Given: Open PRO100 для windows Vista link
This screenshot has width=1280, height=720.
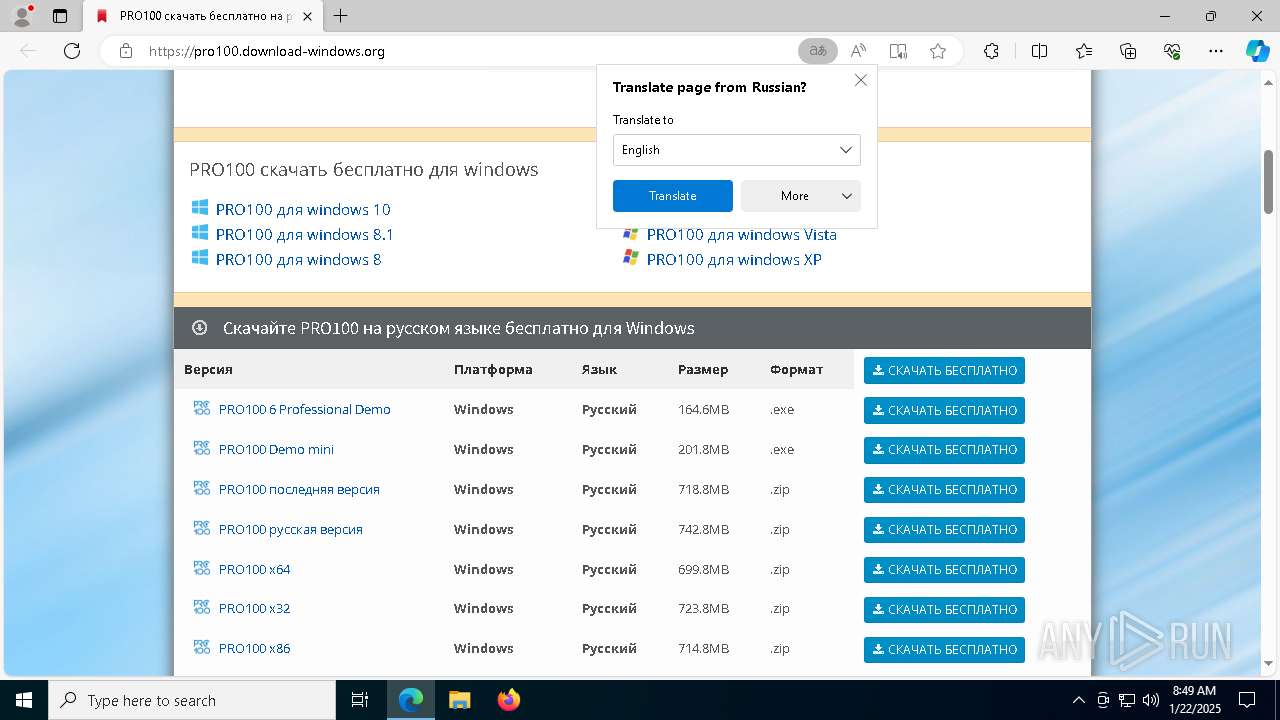Looking at the screenshot, I should [x=741, y=234].
